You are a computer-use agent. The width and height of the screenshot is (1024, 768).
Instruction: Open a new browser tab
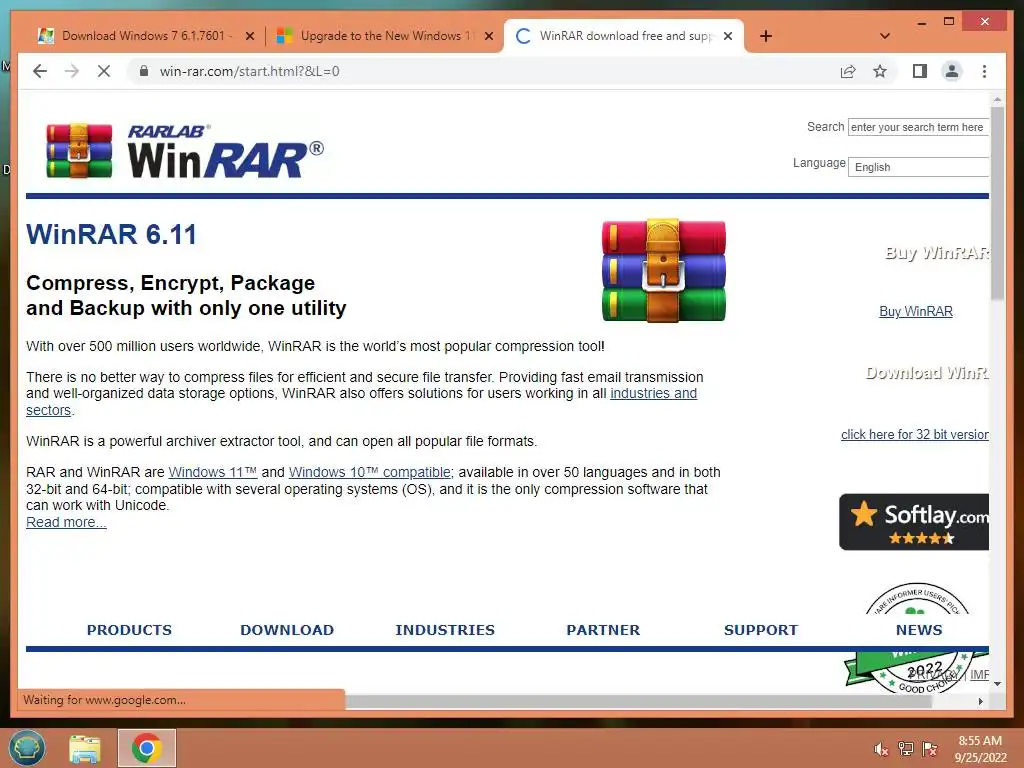(x=766, y=36)
